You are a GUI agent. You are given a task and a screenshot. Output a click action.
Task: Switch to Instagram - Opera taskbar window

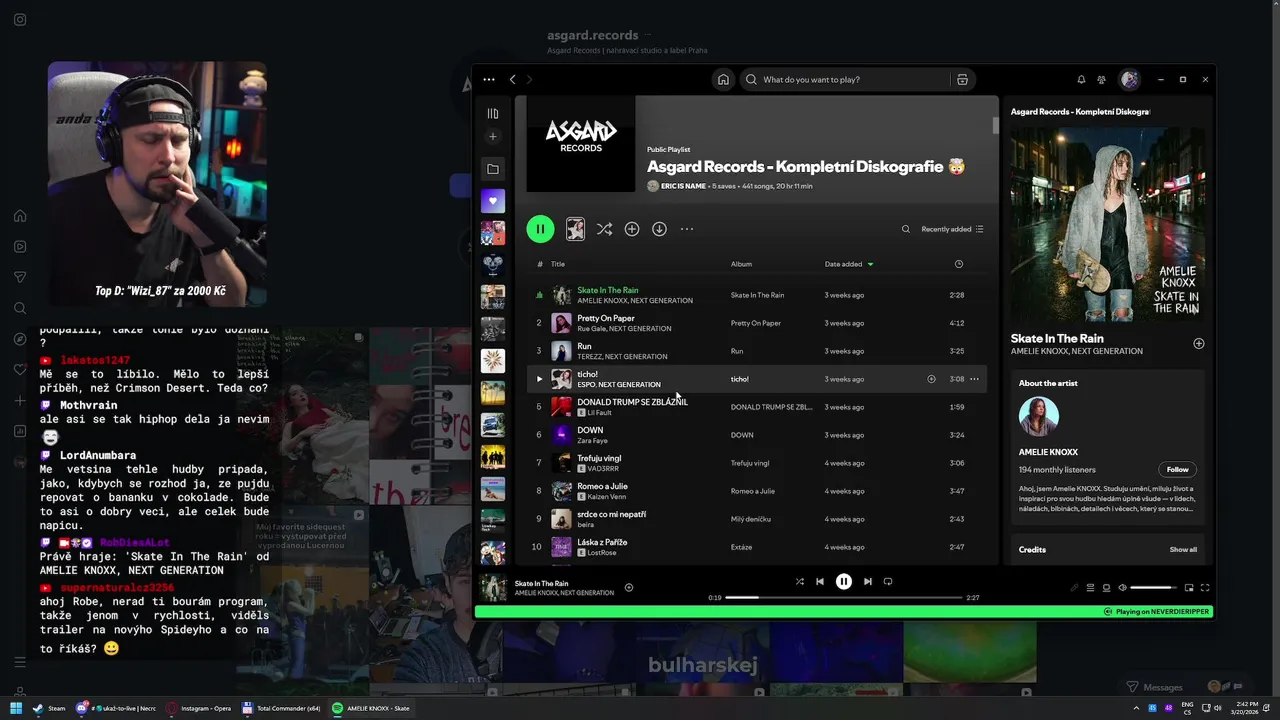tap(199, 708)
